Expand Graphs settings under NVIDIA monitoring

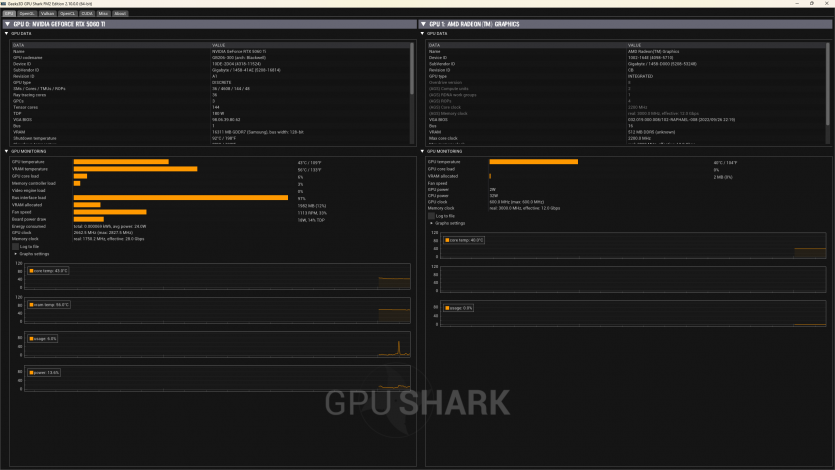pyautogui.click(x=15, y=254)
